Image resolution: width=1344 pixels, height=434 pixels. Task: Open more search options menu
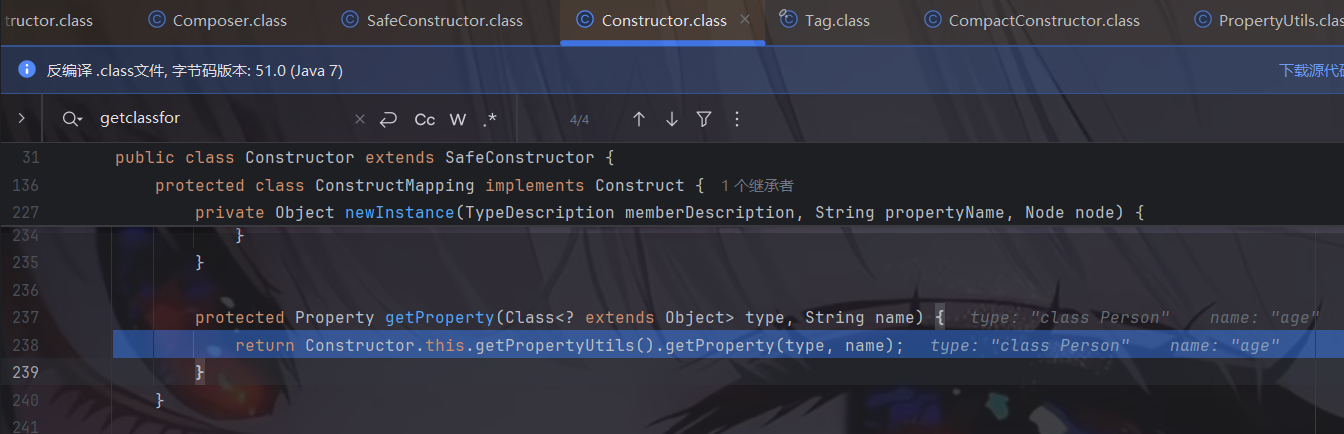(x=737, y=119)
